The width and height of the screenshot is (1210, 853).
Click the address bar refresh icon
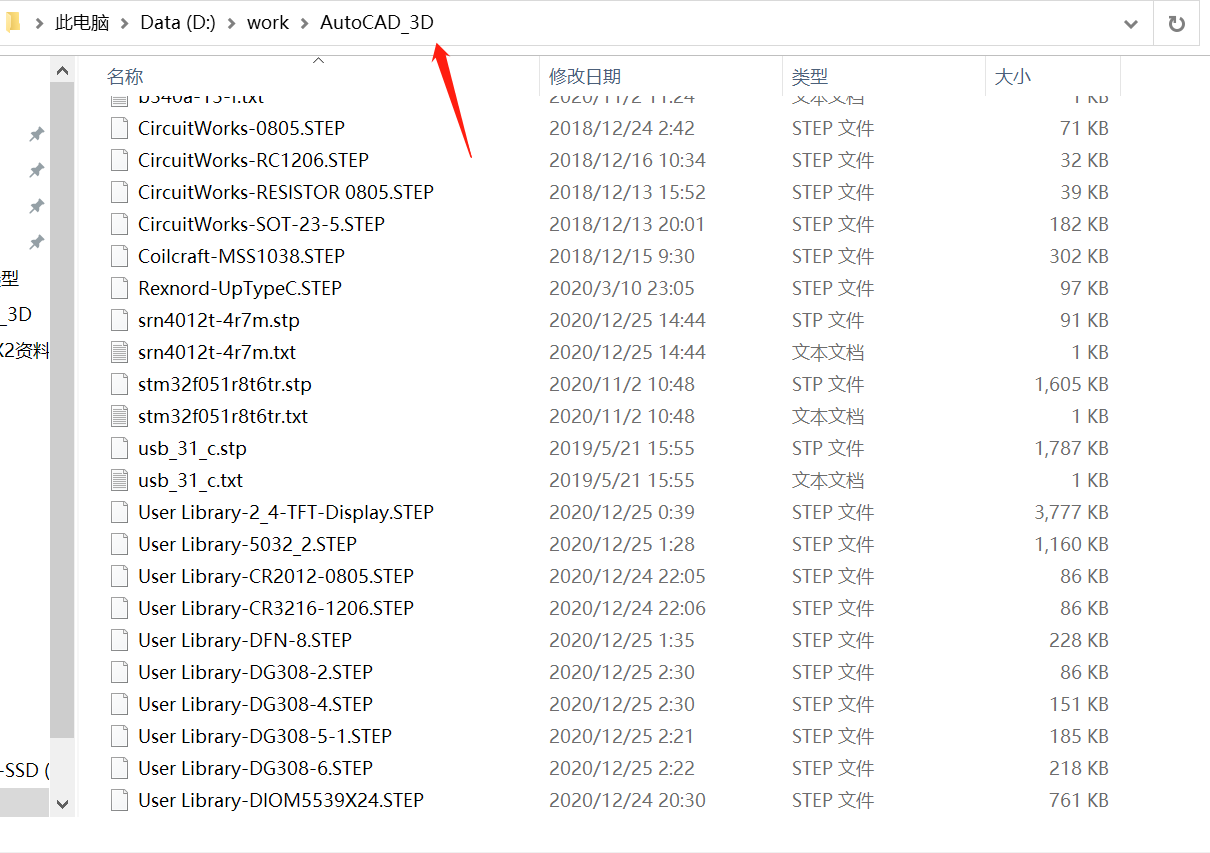click(x=1177, y=23)
